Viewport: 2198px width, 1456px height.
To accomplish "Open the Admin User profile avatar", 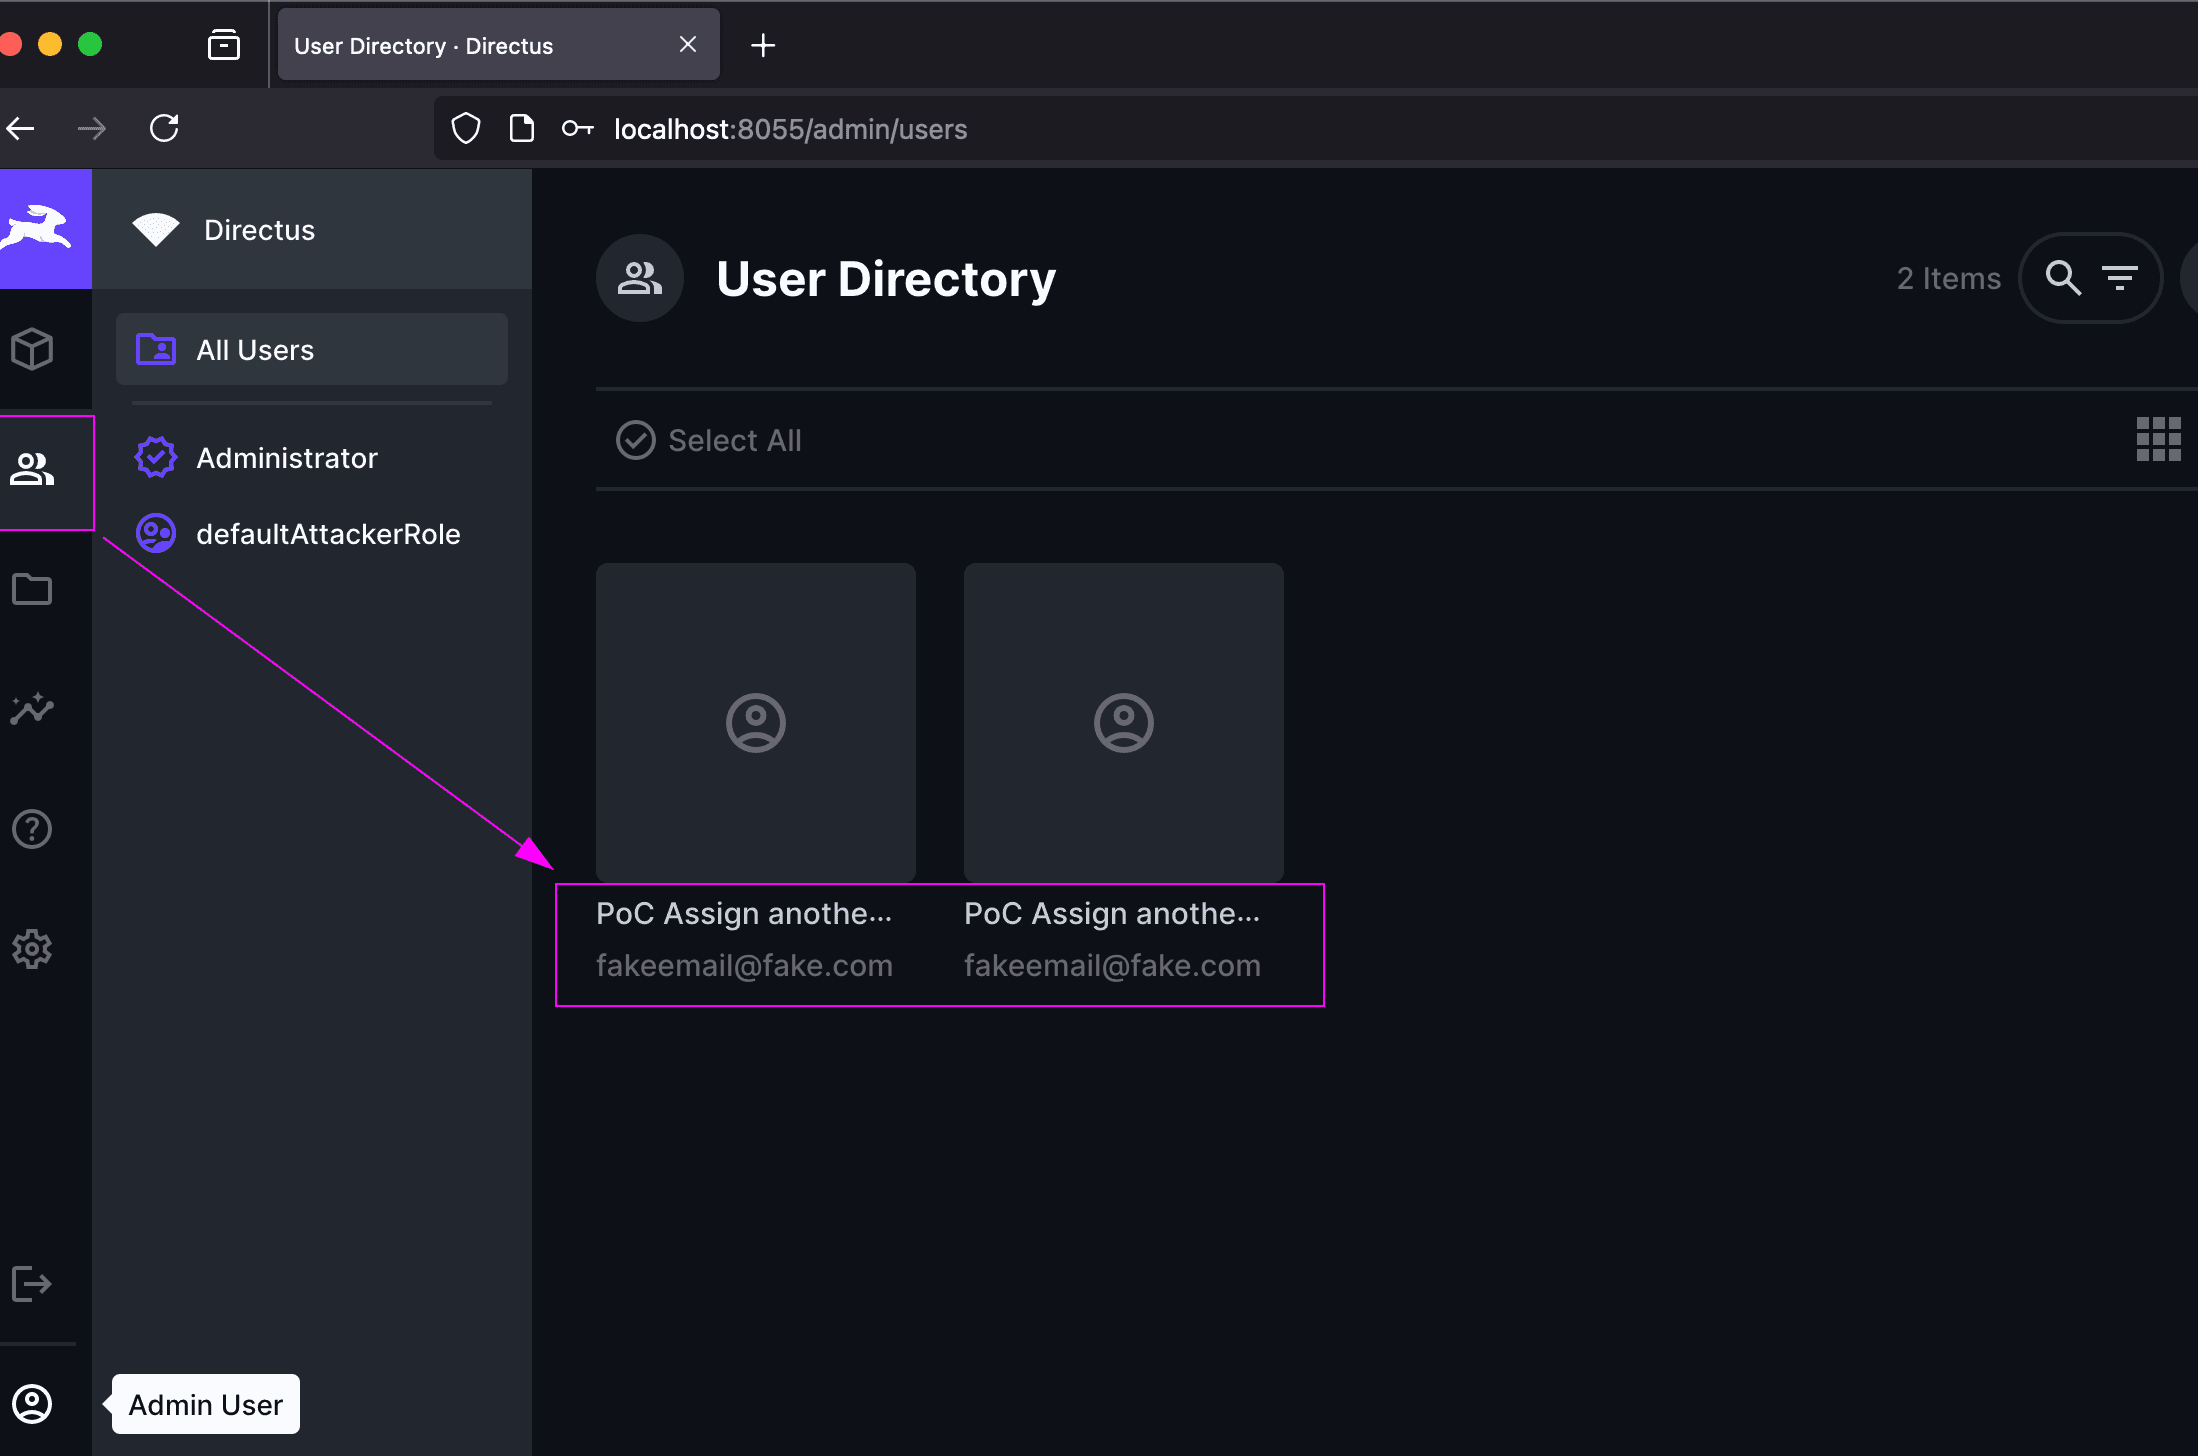I will coord(32,1404).
